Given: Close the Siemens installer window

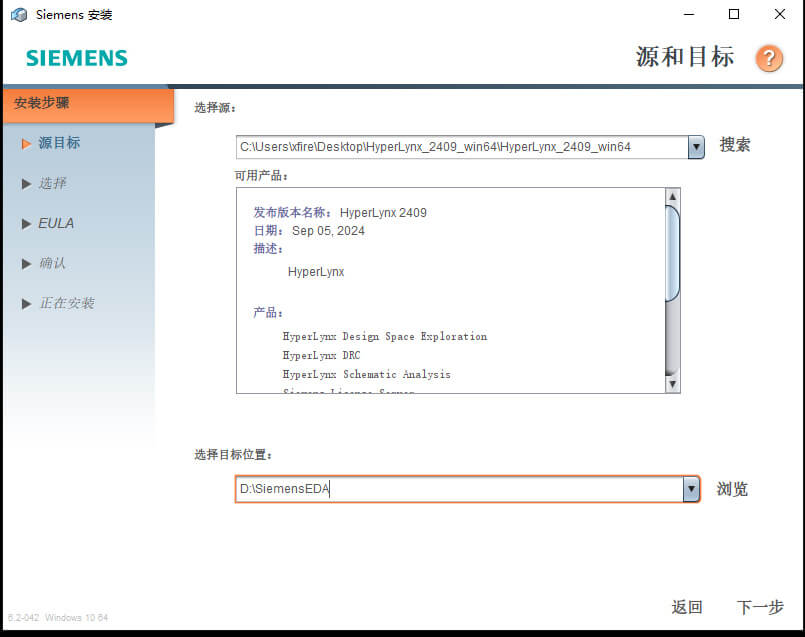Looking at the screenshot, I should tap(779, 14).
